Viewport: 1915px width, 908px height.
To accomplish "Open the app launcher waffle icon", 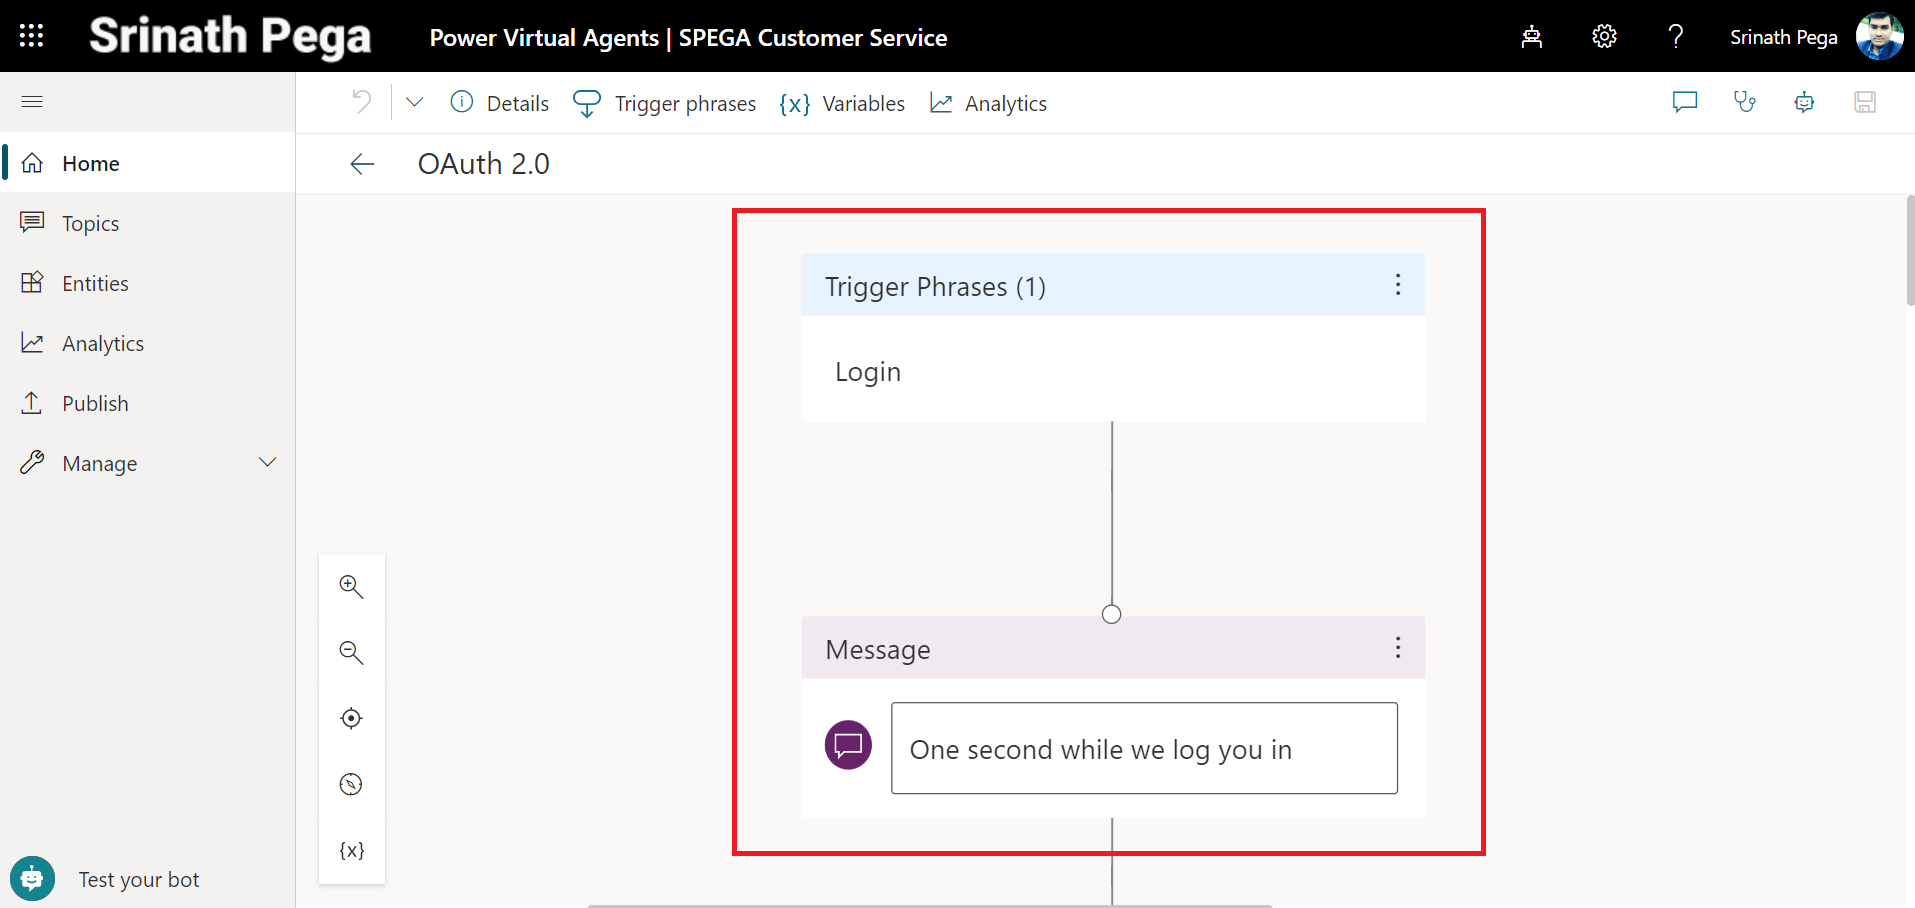I will (x=31, y=36).
